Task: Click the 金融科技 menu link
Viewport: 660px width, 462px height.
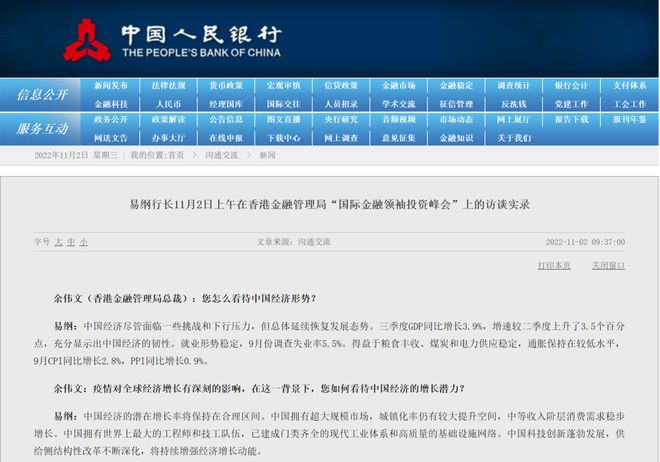Action: [x=111, y=104]
